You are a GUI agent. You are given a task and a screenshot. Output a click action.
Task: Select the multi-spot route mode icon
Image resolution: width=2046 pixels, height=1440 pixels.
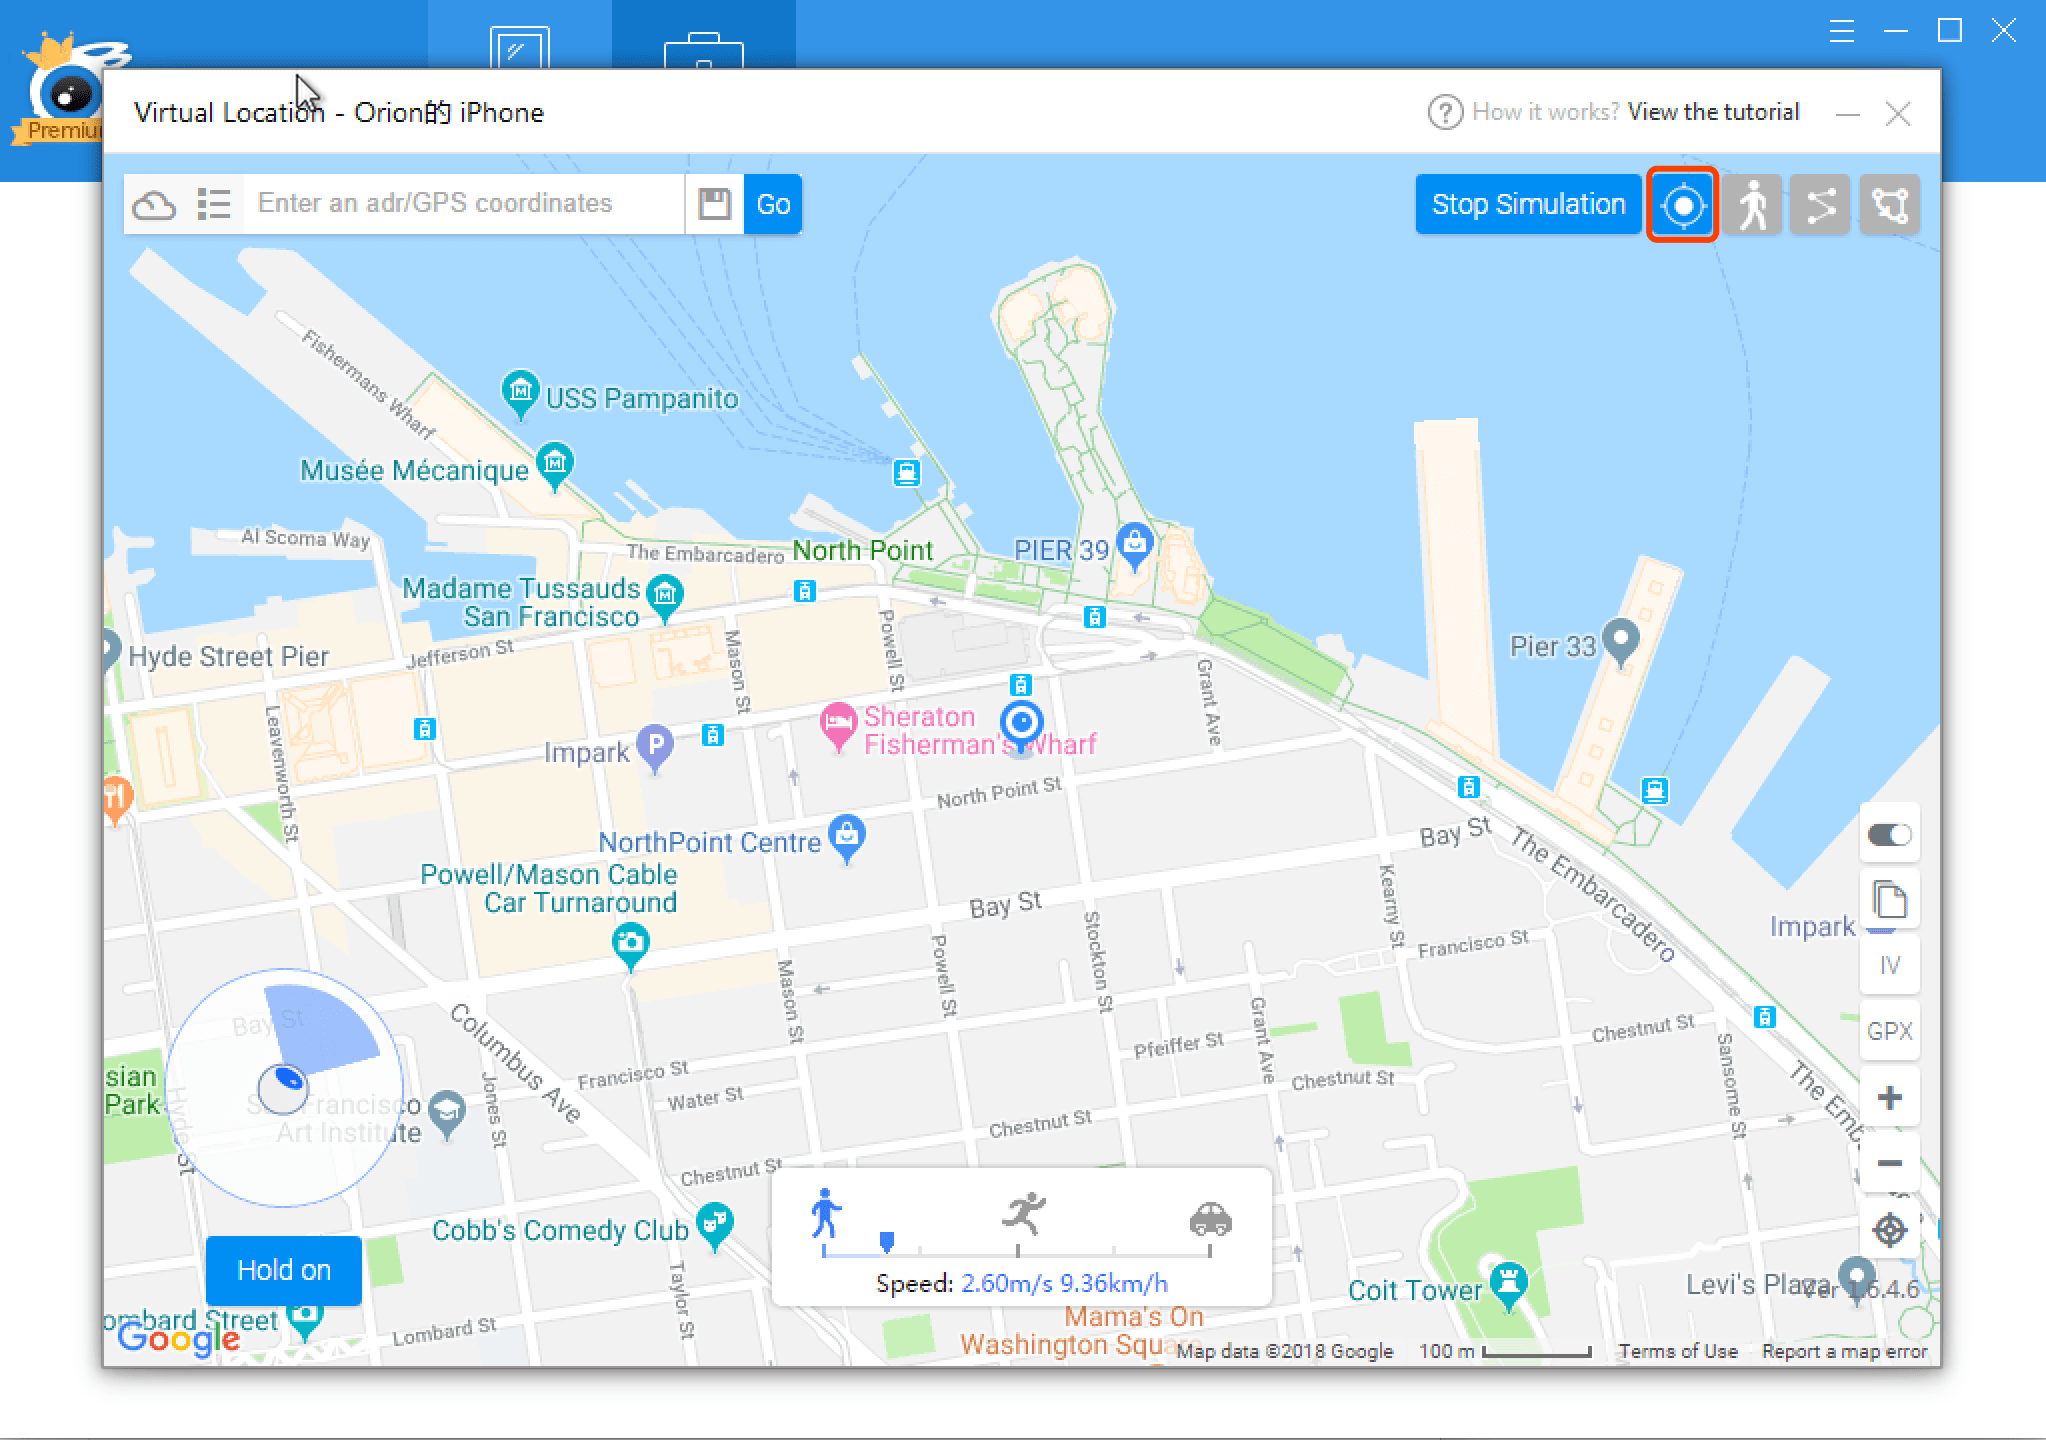tap(1889, 205)
